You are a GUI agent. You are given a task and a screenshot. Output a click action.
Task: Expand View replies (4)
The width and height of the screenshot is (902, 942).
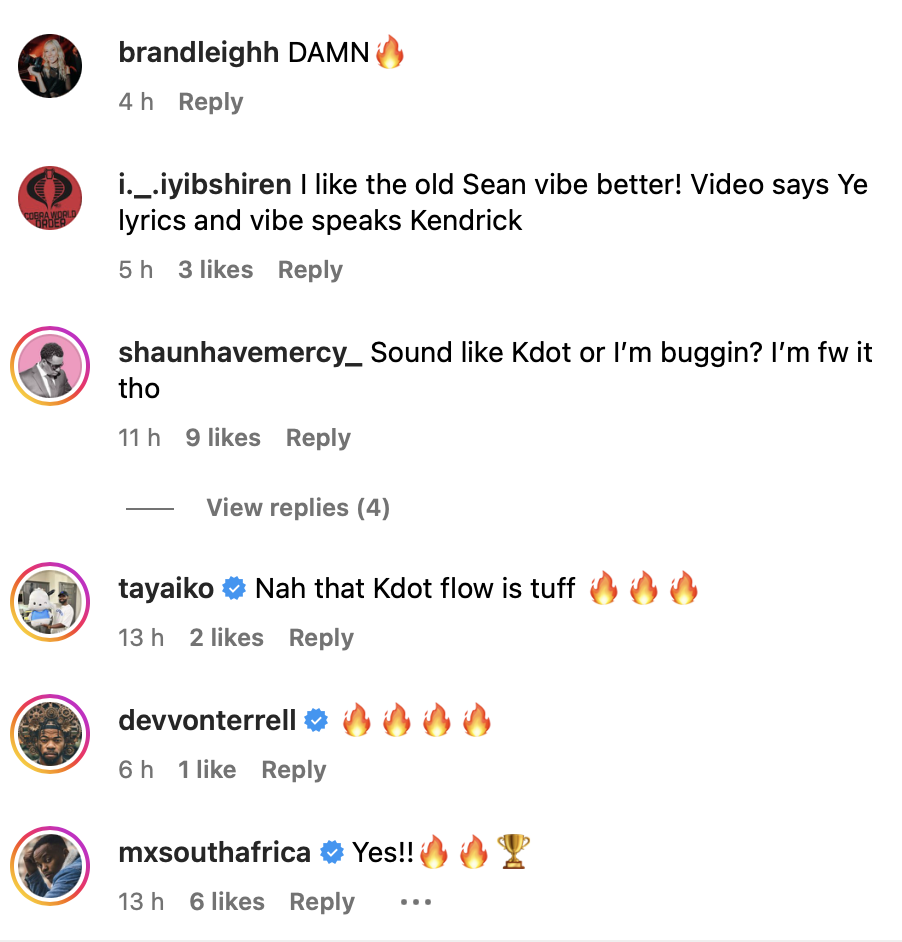pos(298,508)
